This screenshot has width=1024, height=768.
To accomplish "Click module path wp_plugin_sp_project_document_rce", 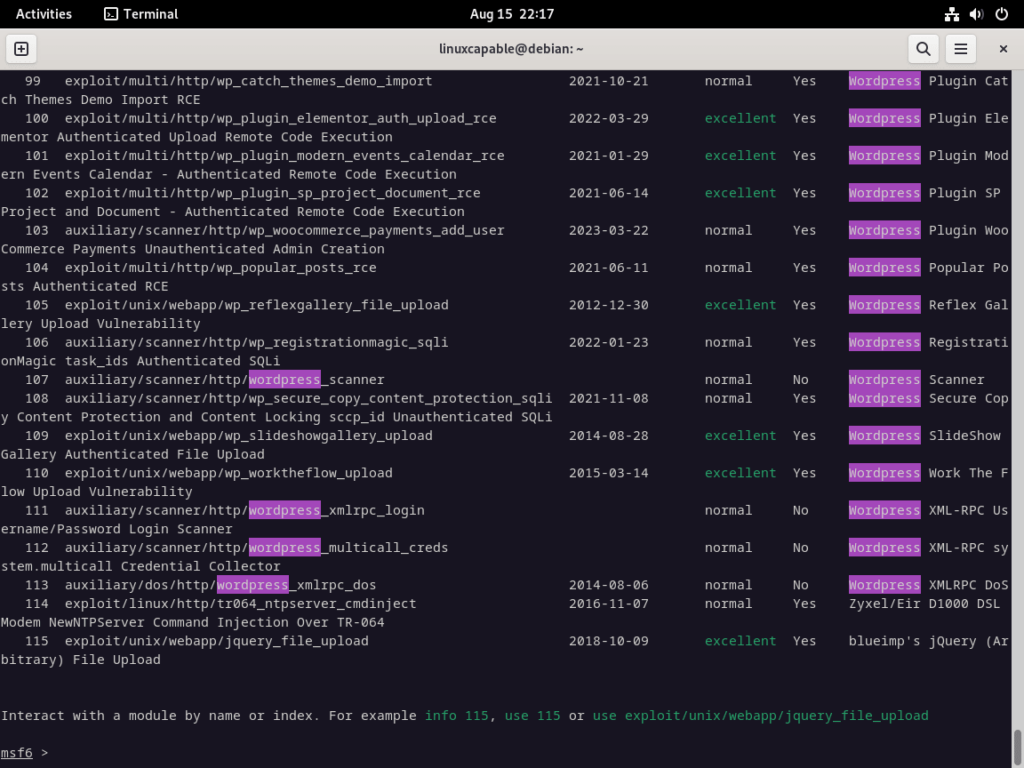I will pos(272,193).
